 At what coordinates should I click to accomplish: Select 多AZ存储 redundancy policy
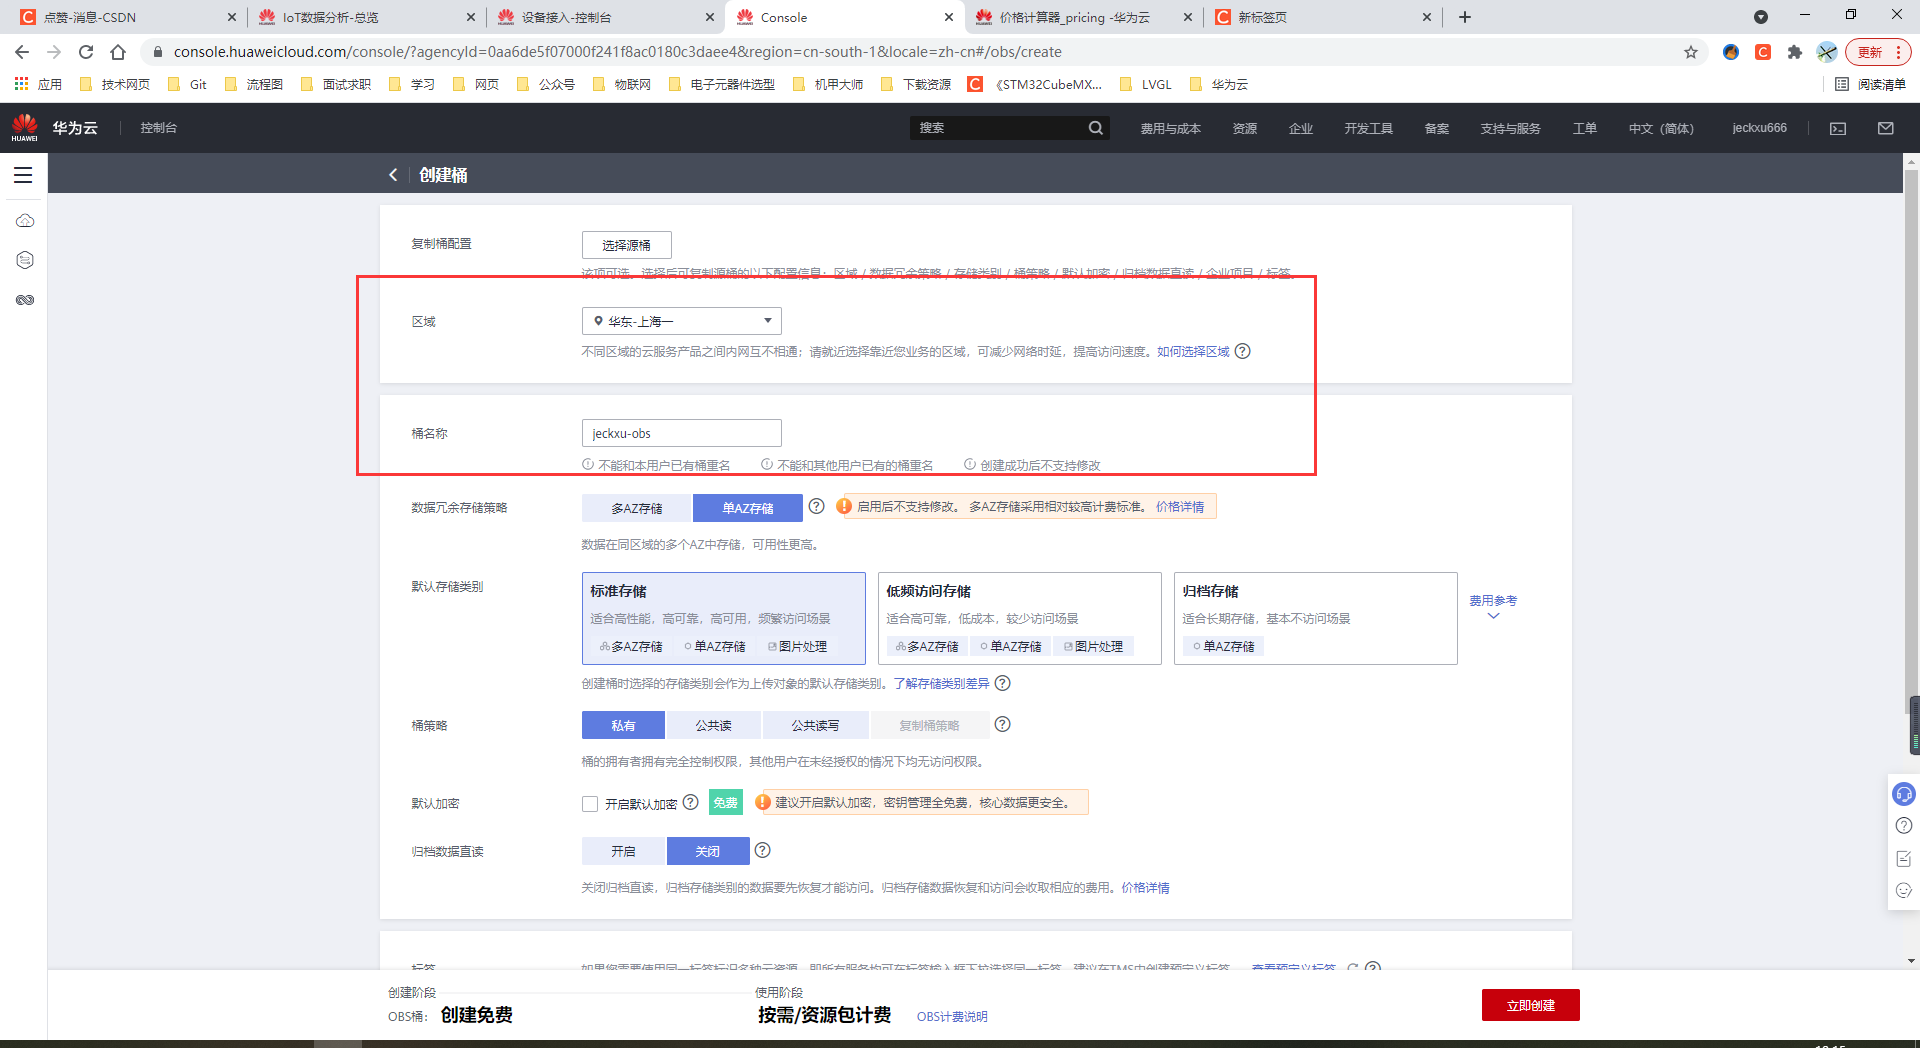(x=637, y=508)
